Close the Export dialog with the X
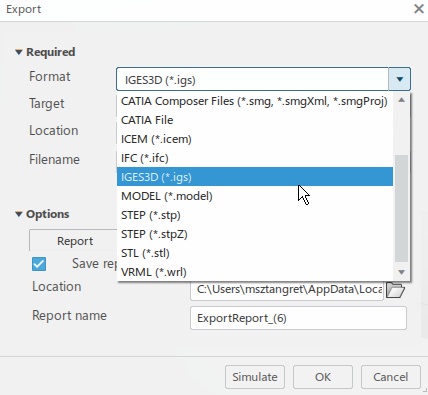Screen dimensions: 428x395 coord(419,9)
